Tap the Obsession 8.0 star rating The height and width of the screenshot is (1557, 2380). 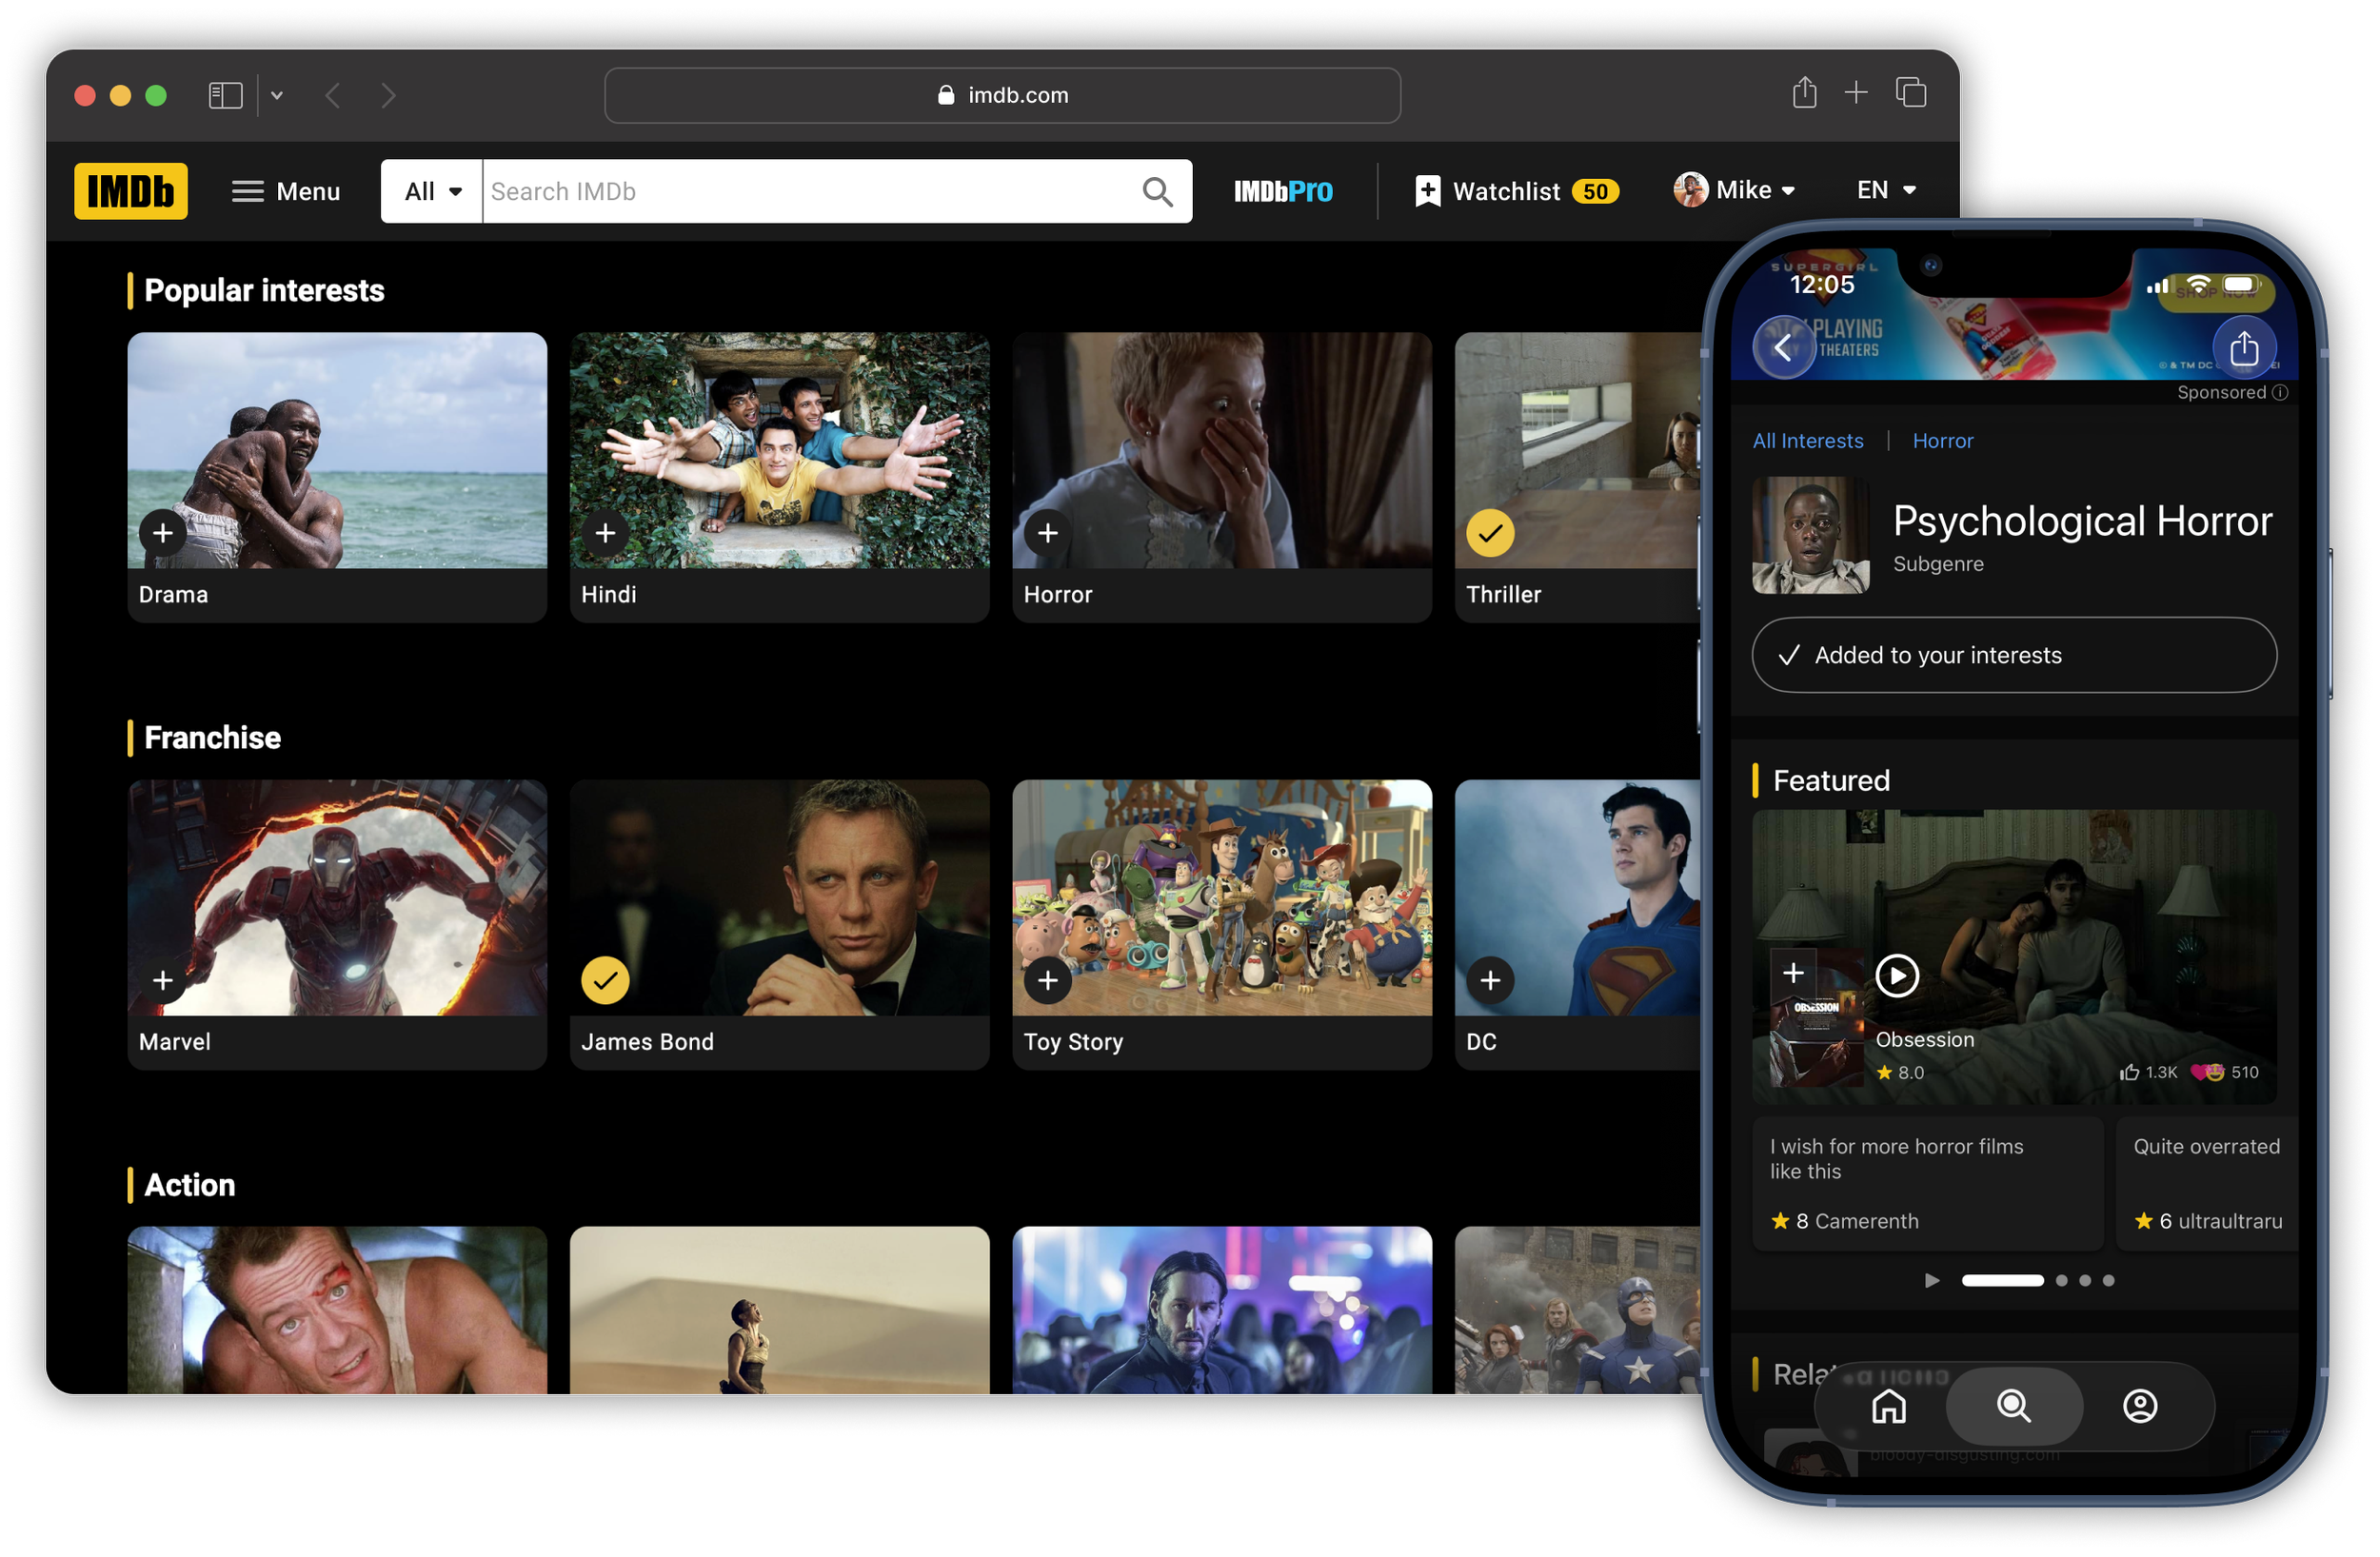click(1900, 1072)
